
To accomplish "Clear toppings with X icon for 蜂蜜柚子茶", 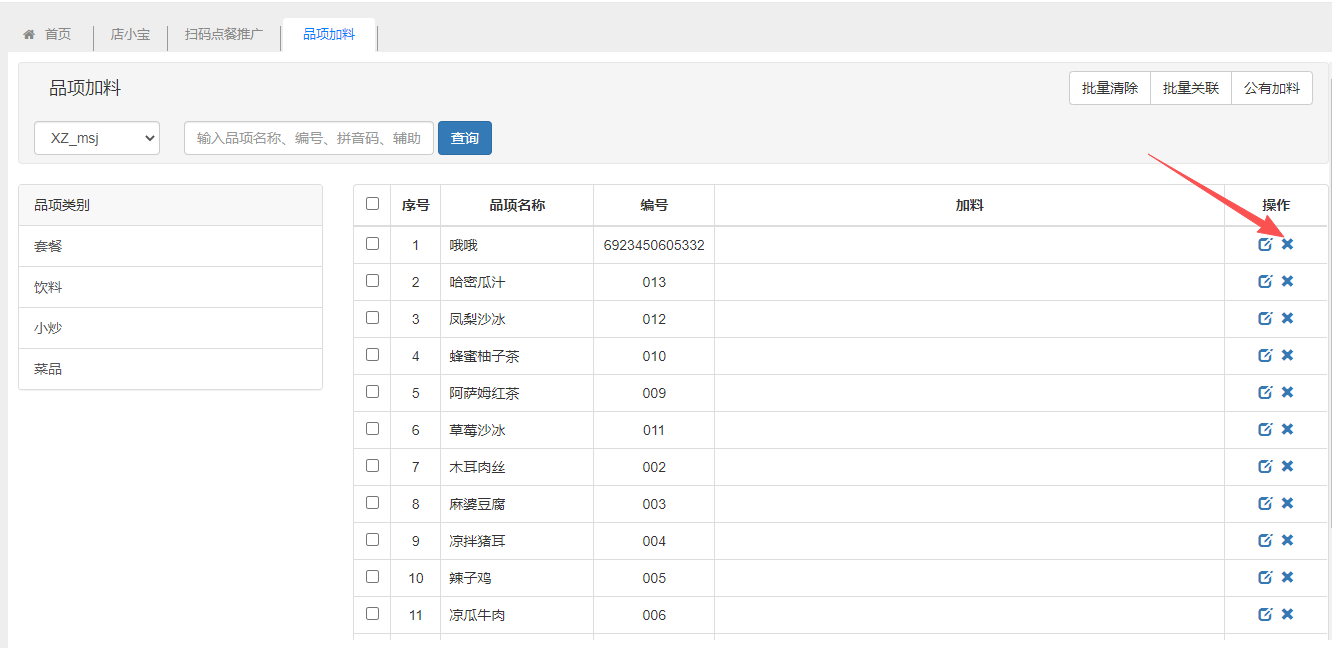I will pos(1287,356).
